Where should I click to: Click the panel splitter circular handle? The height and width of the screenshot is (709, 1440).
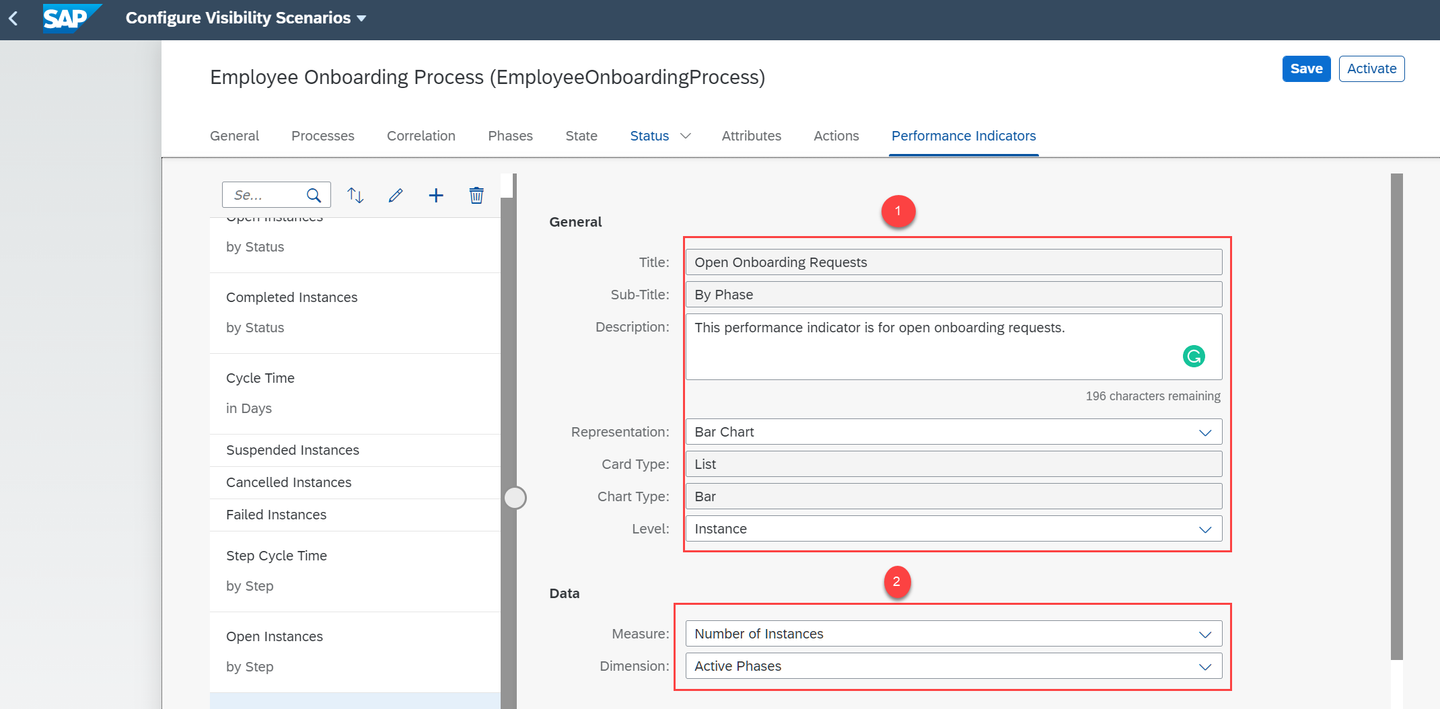pyautogui.click(x=515, y=497)
